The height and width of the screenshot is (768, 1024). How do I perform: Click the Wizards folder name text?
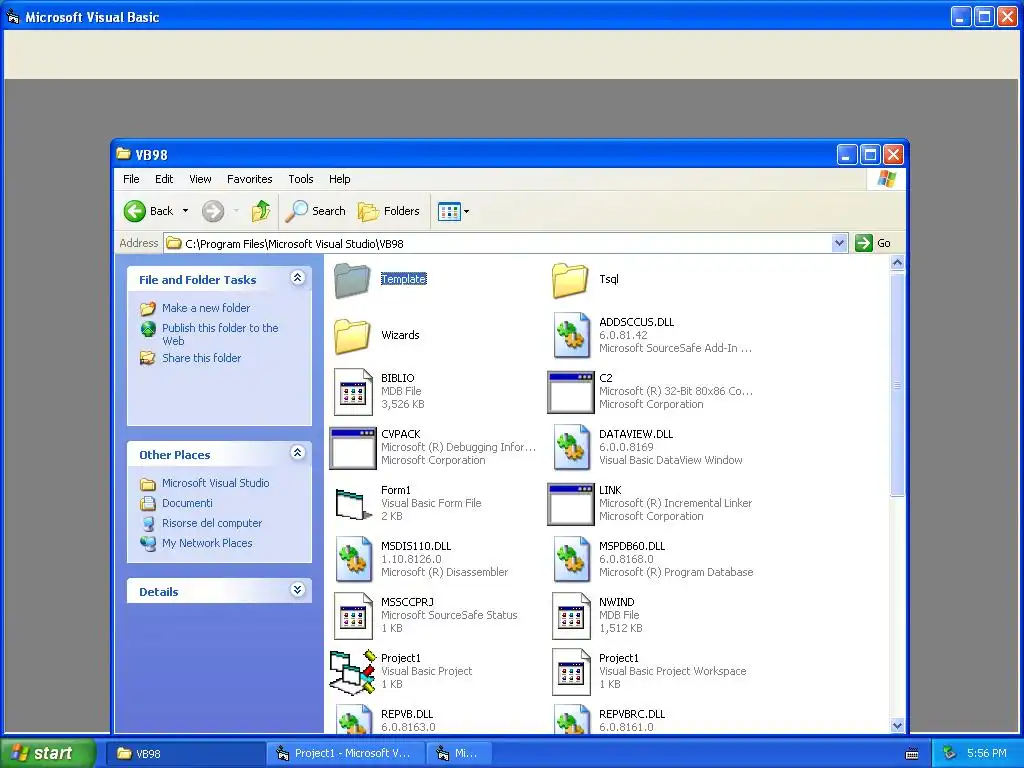coord(400,335)
